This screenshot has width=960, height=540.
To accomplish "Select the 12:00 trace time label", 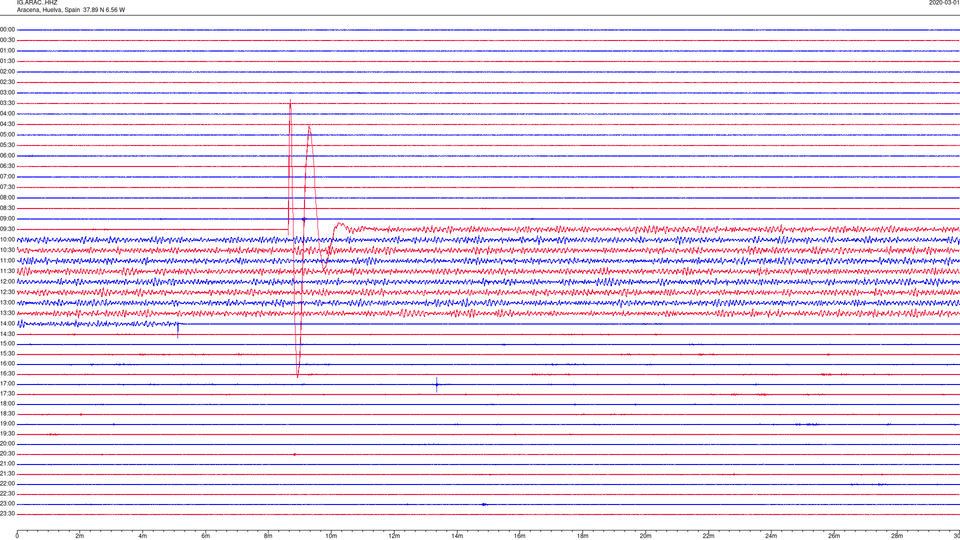I will pyautogui.click(x=7, y=282).
